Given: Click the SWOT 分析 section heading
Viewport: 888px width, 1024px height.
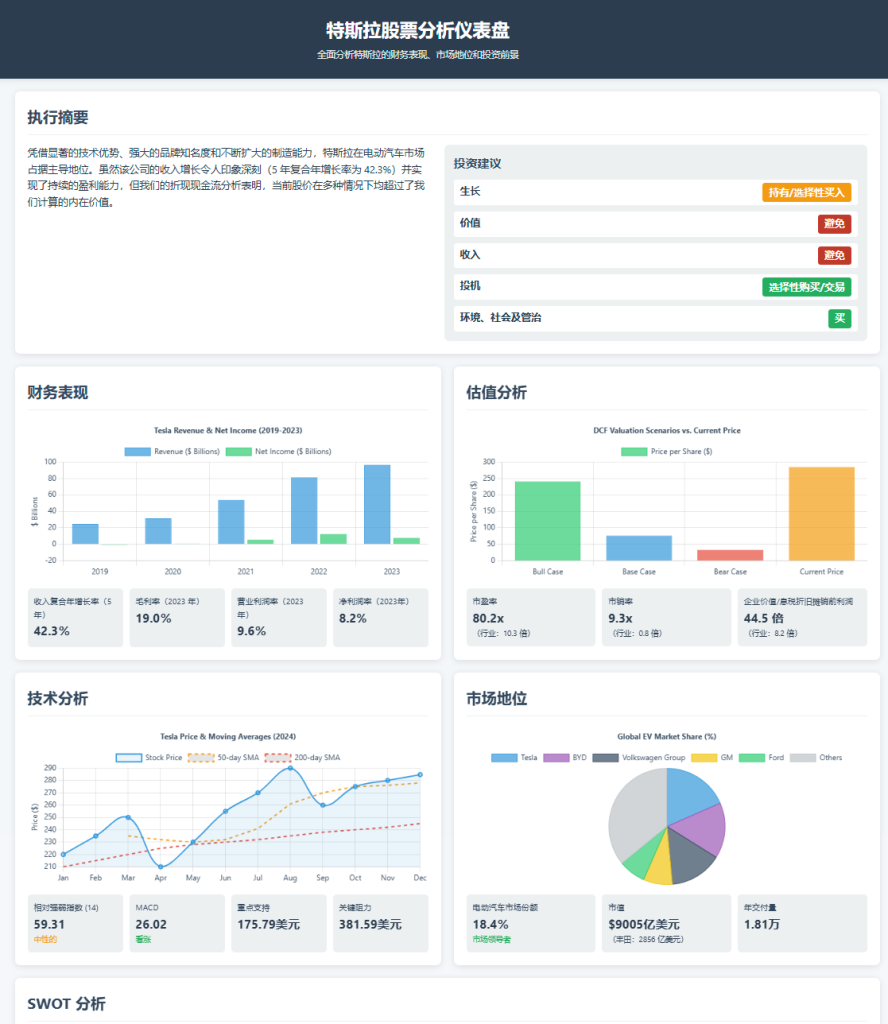Looking at the screenshot, I should pyautogui.click(x=66, y=1004).
